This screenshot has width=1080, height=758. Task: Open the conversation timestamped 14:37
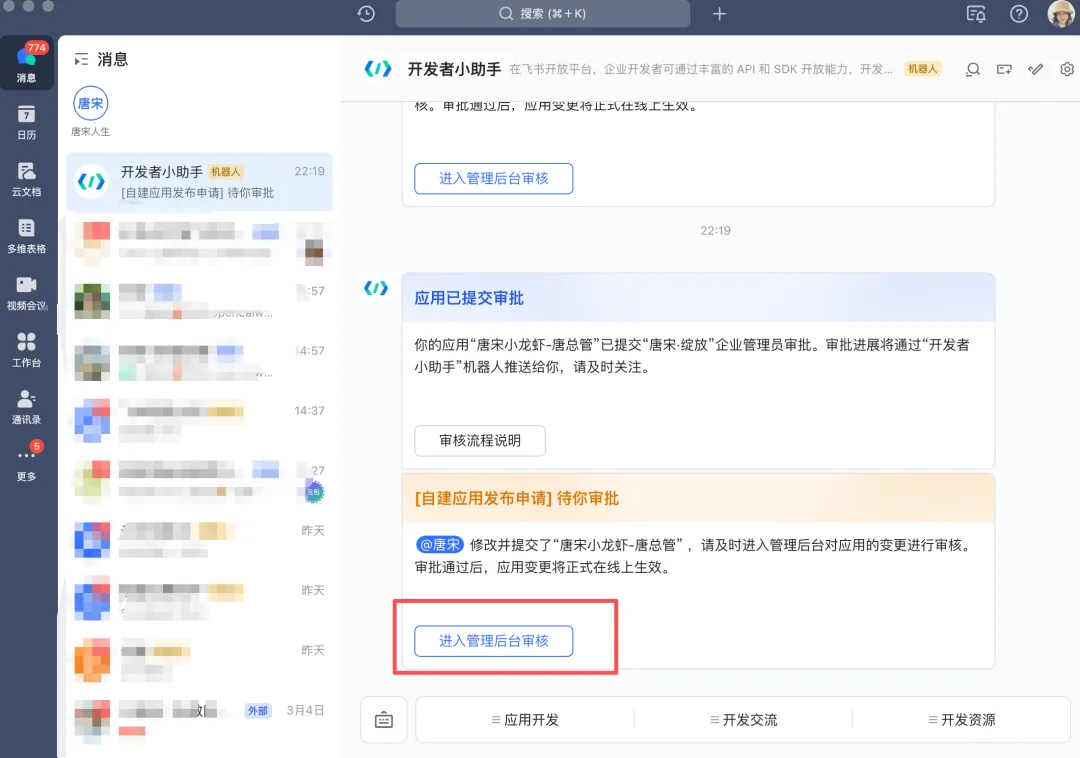click(x=199, y=421)
